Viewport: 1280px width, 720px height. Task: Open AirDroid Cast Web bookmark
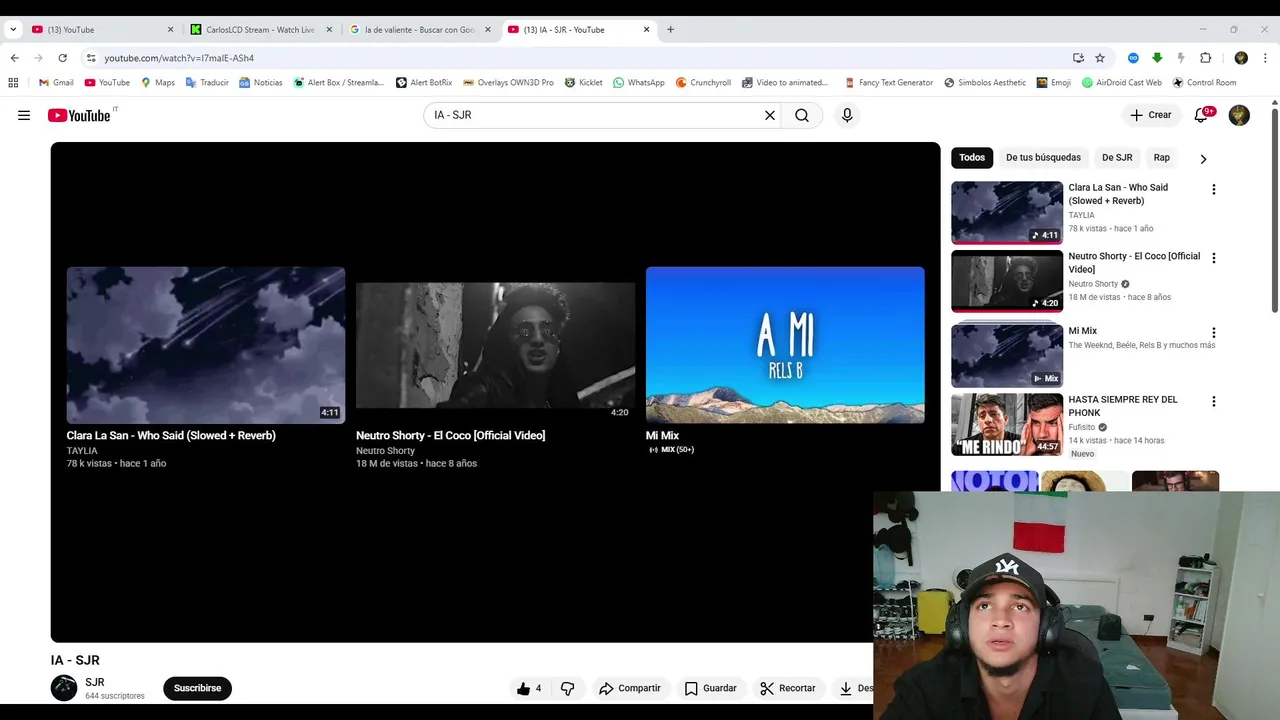click(1122, 83)
